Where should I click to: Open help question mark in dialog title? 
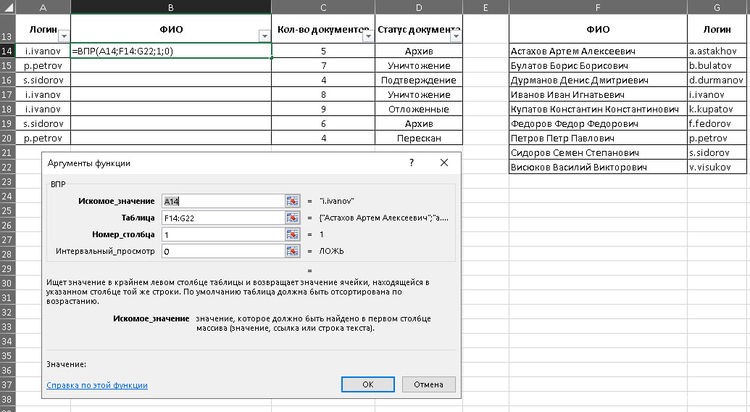tap(411, 163)
